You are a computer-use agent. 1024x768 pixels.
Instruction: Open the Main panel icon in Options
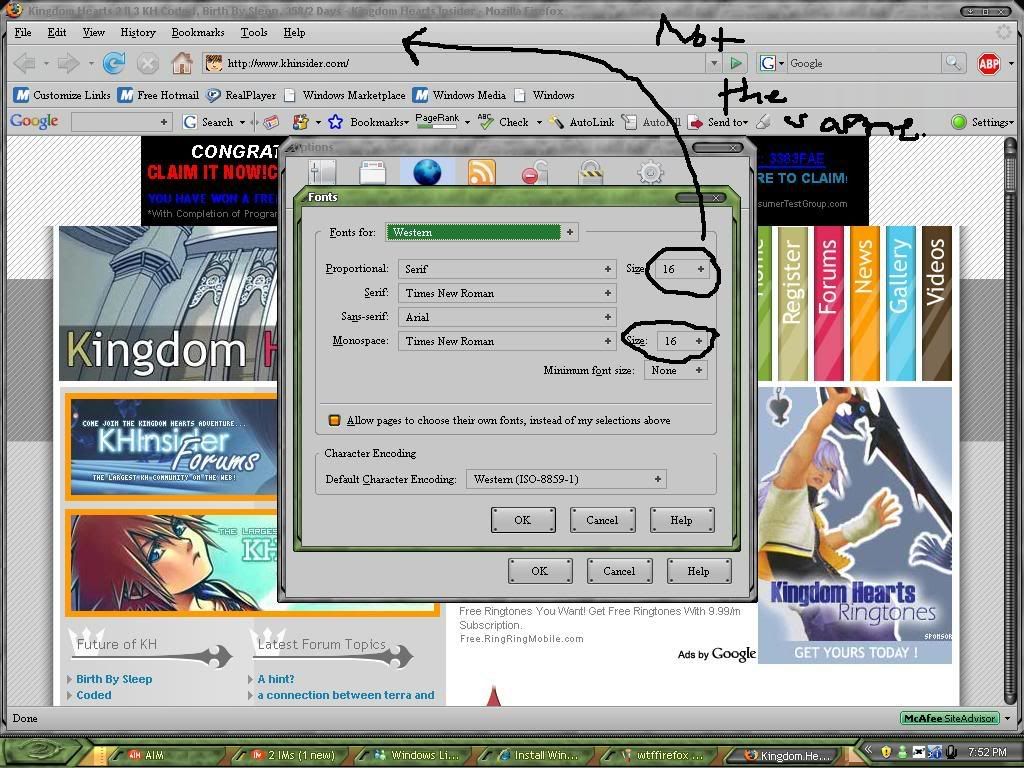click(x=322, y=172)
